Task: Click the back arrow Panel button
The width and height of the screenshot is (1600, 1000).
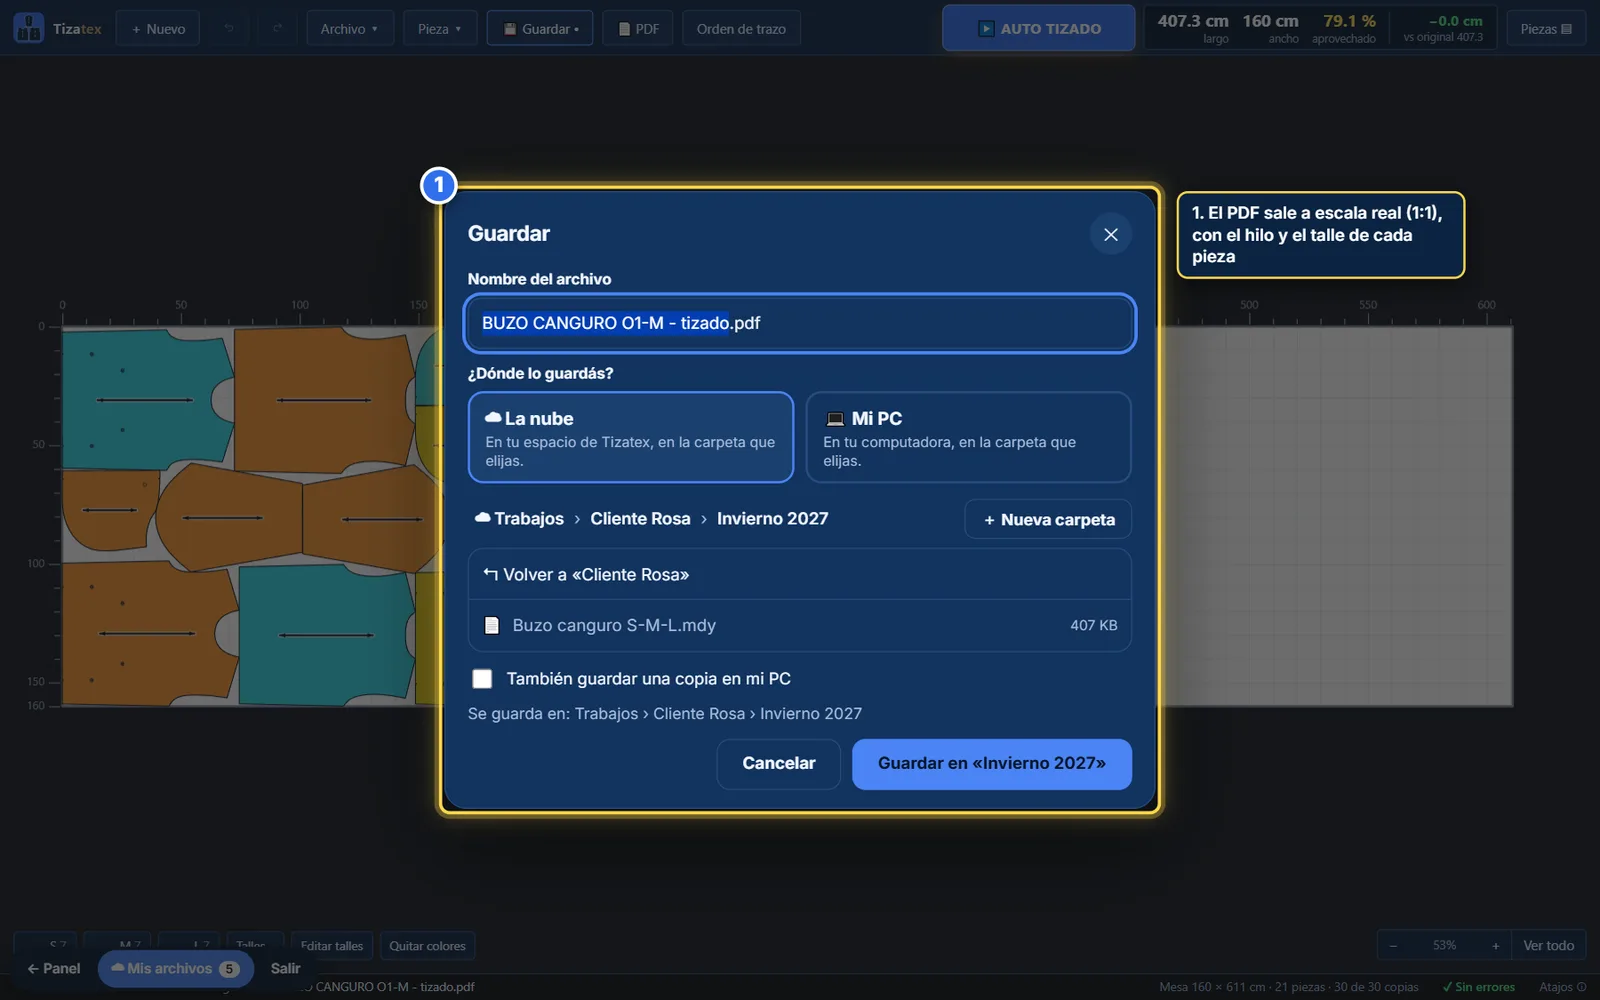Action: pyautogui.click(x=54, y=968)
